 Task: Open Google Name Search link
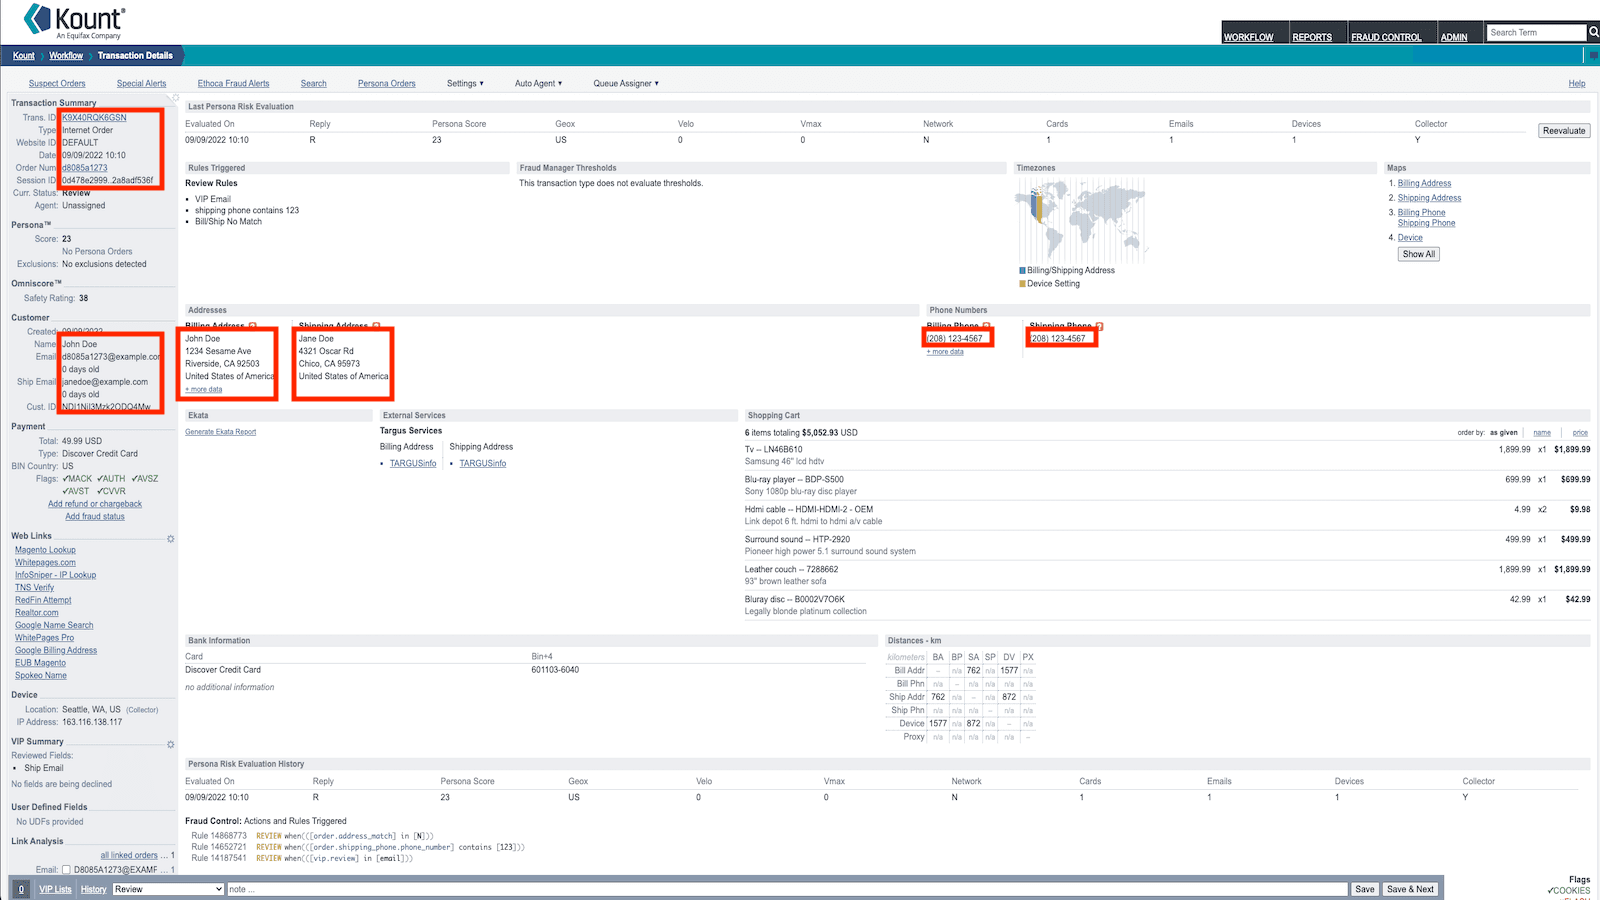pyautogui.click(x=54, y=625)
